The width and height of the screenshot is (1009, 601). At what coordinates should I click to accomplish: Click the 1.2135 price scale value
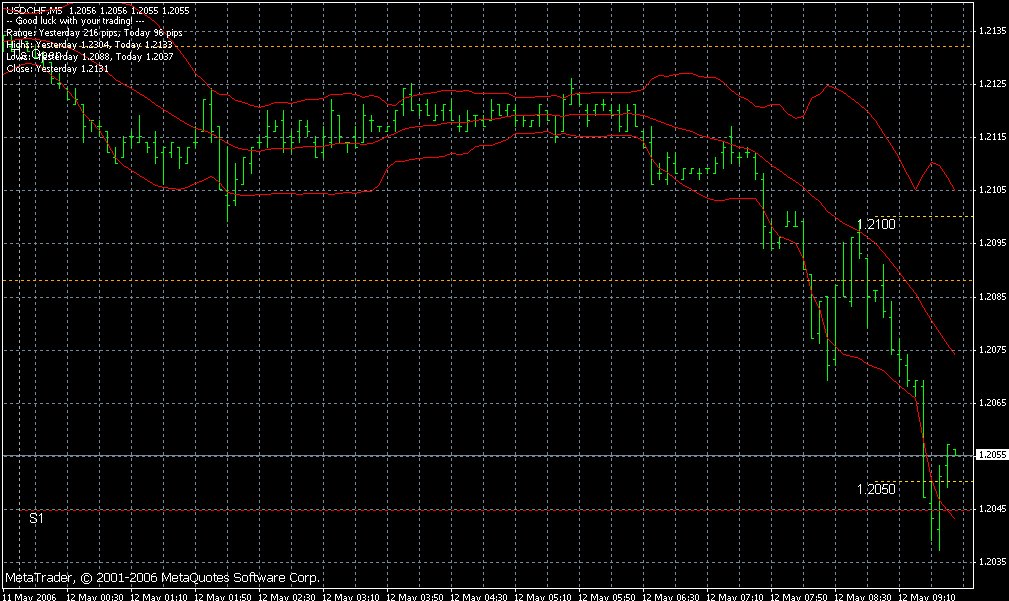(992, 30)
